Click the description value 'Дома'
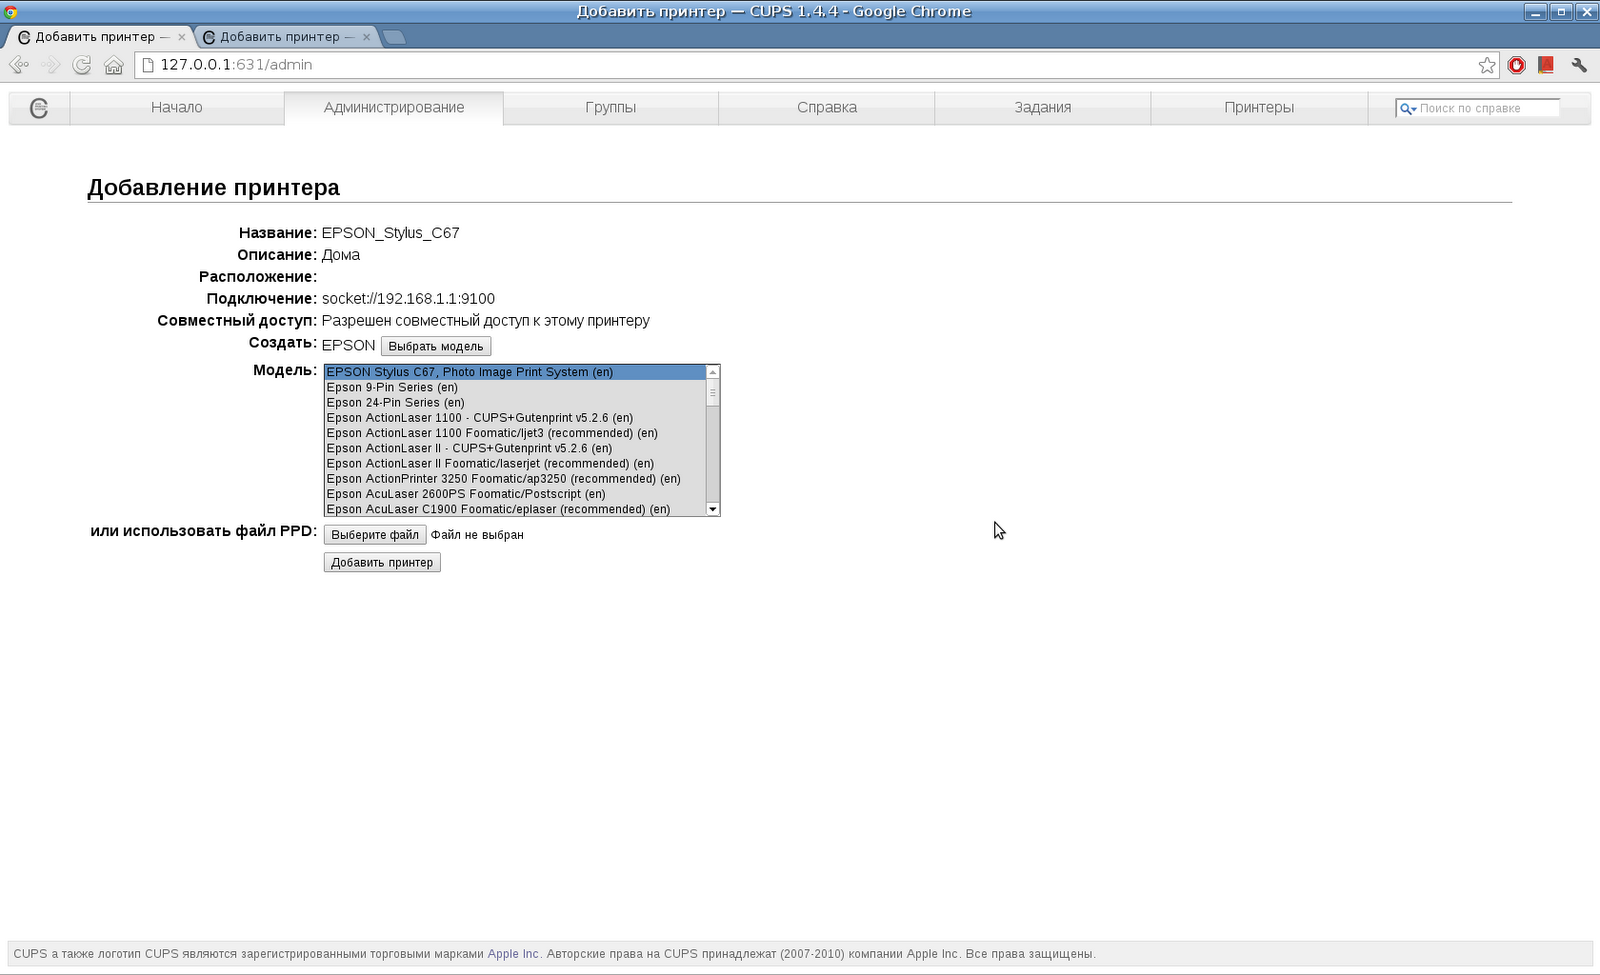 (x=341, y=255)
